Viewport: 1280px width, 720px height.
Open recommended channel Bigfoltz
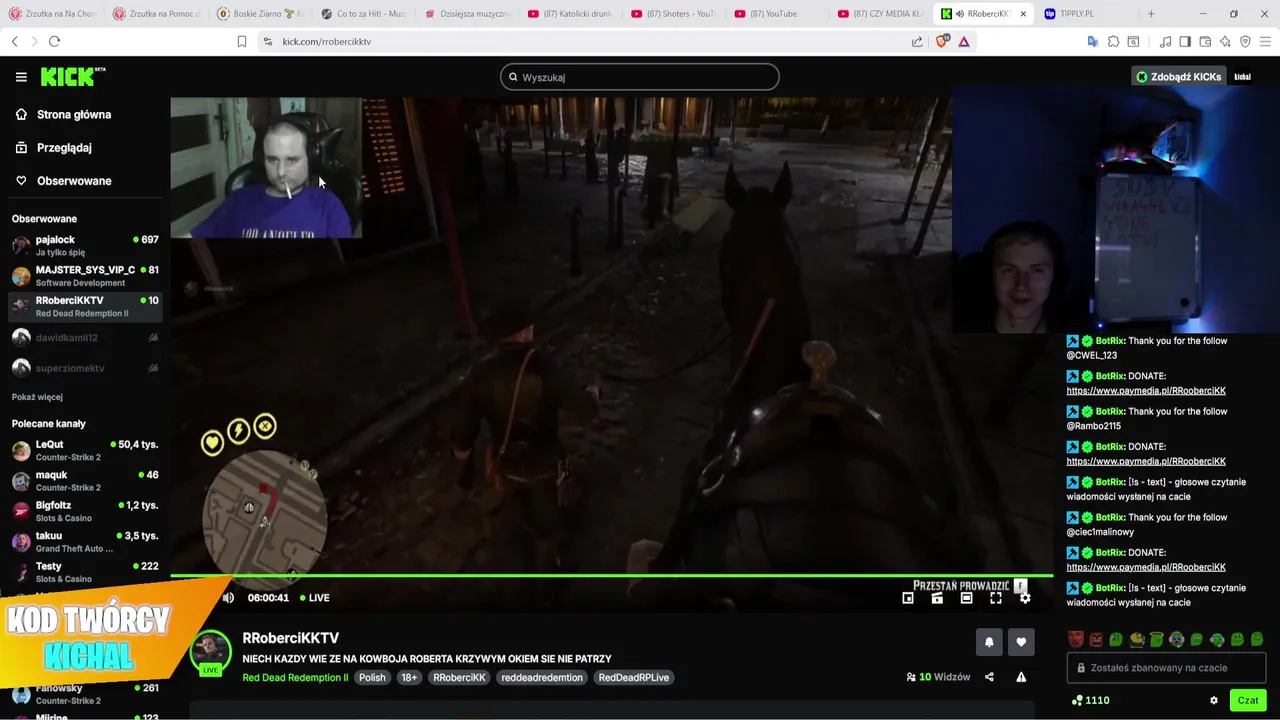point(85,512)
